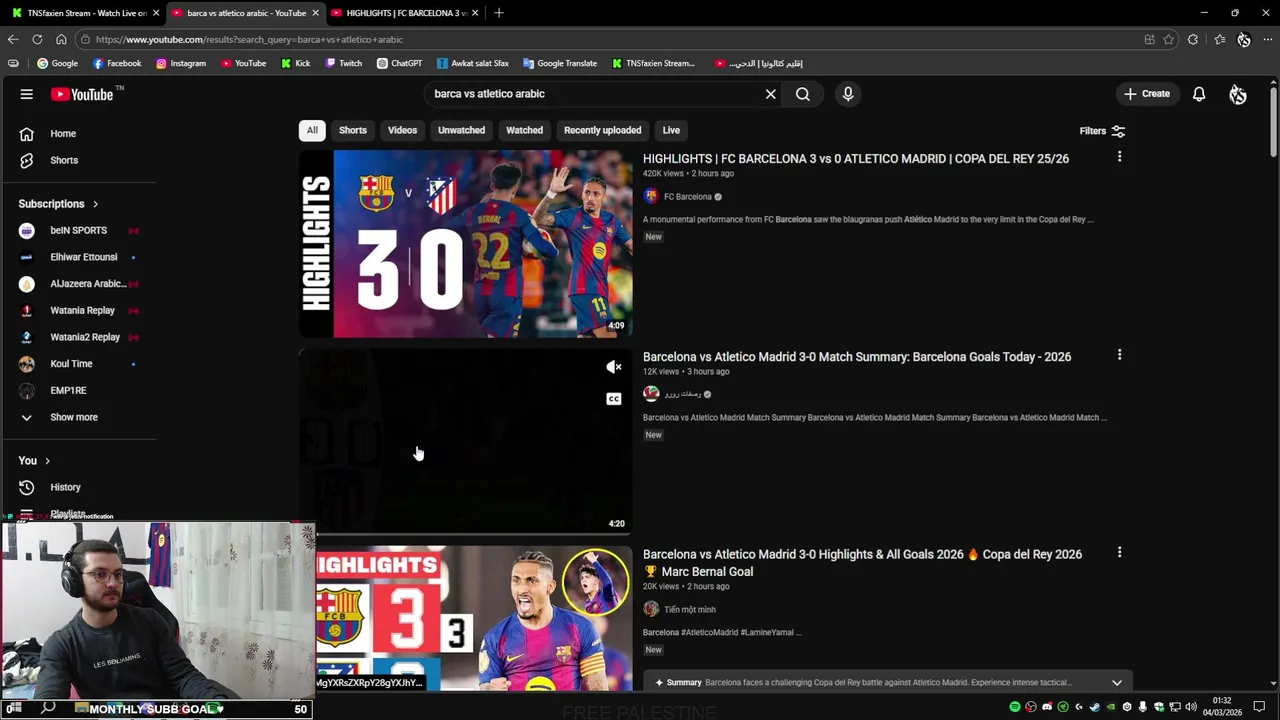Open YouTube notifications bell
The image size is (1280, 720).
[1199, 94]
